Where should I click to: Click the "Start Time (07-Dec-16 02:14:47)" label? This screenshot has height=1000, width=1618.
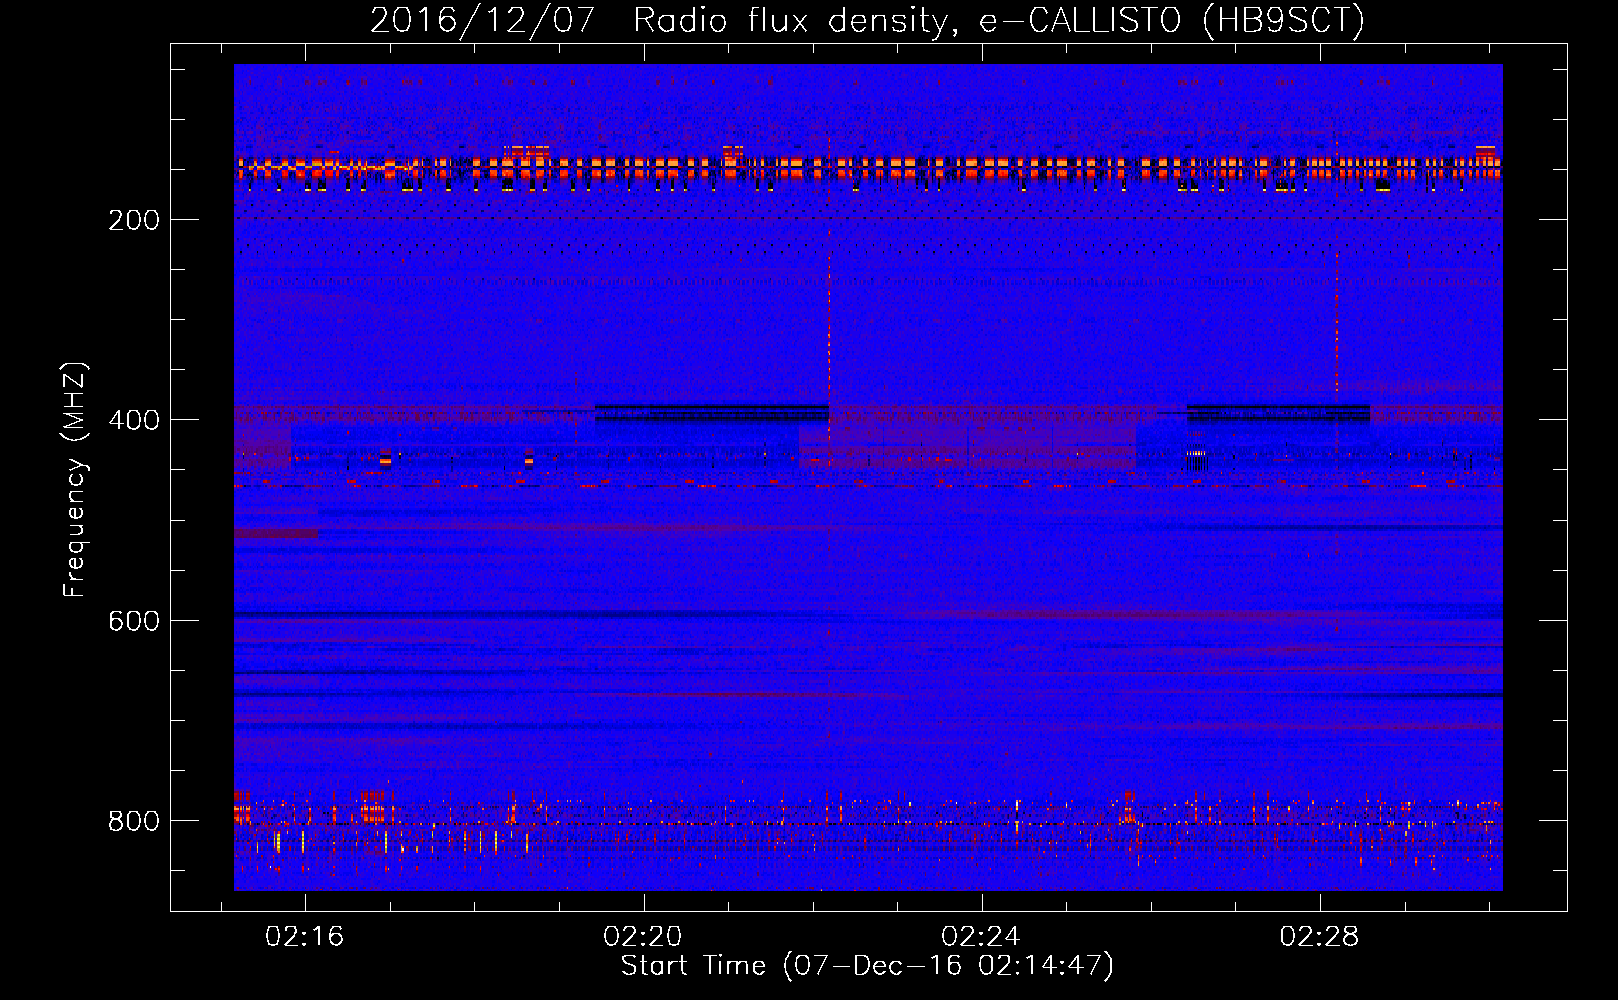(867, 966)
